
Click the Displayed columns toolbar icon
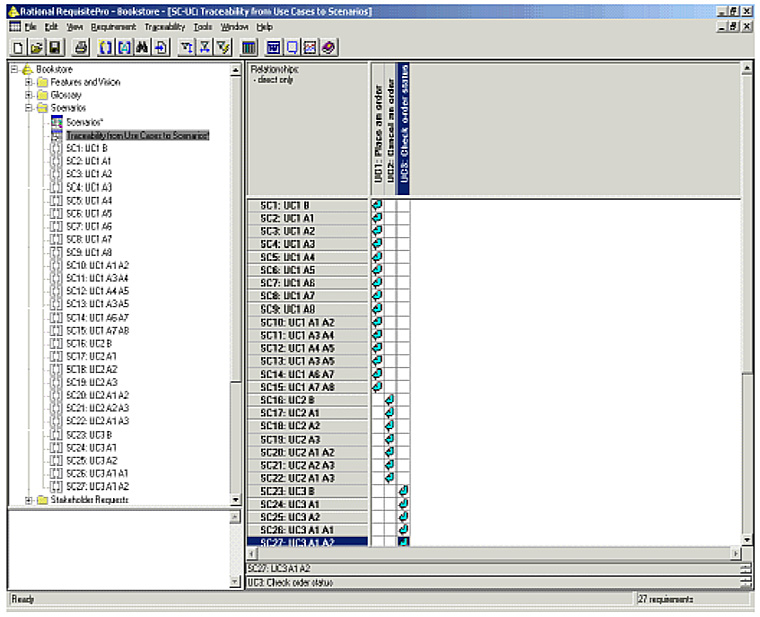249,47
